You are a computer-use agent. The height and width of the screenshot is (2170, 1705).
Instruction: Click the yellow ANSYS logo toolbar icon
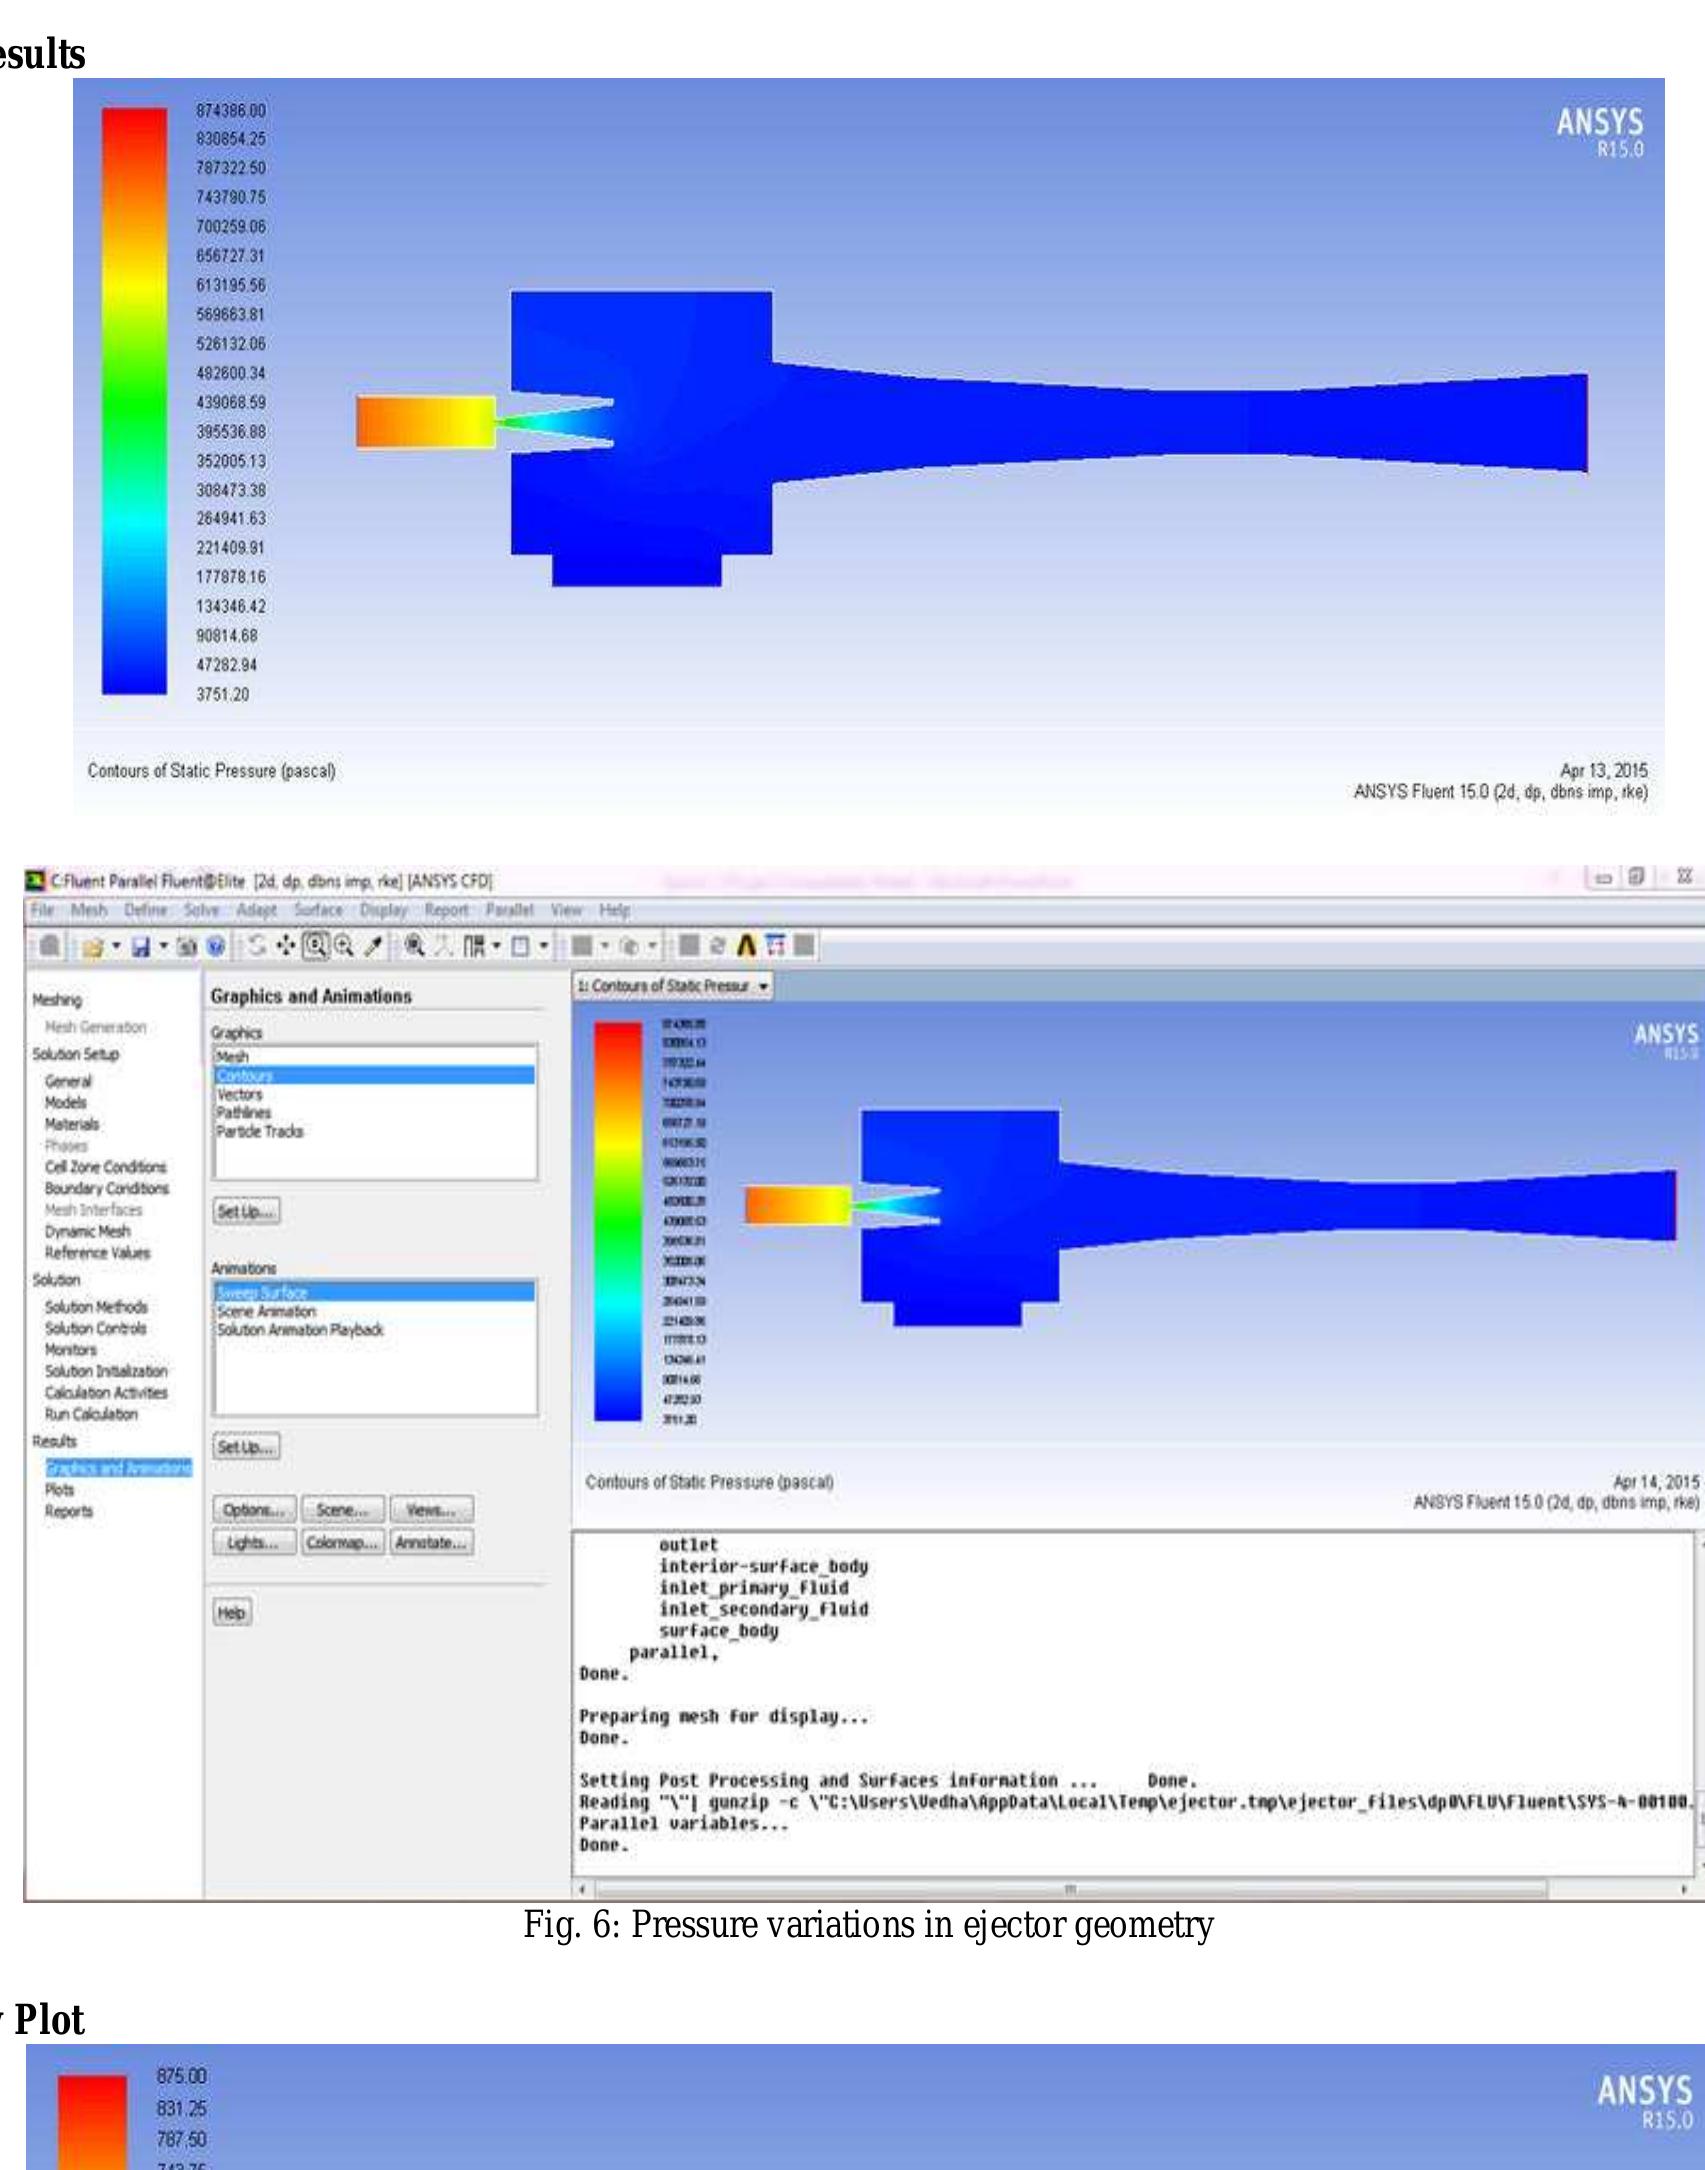[746, 946]
